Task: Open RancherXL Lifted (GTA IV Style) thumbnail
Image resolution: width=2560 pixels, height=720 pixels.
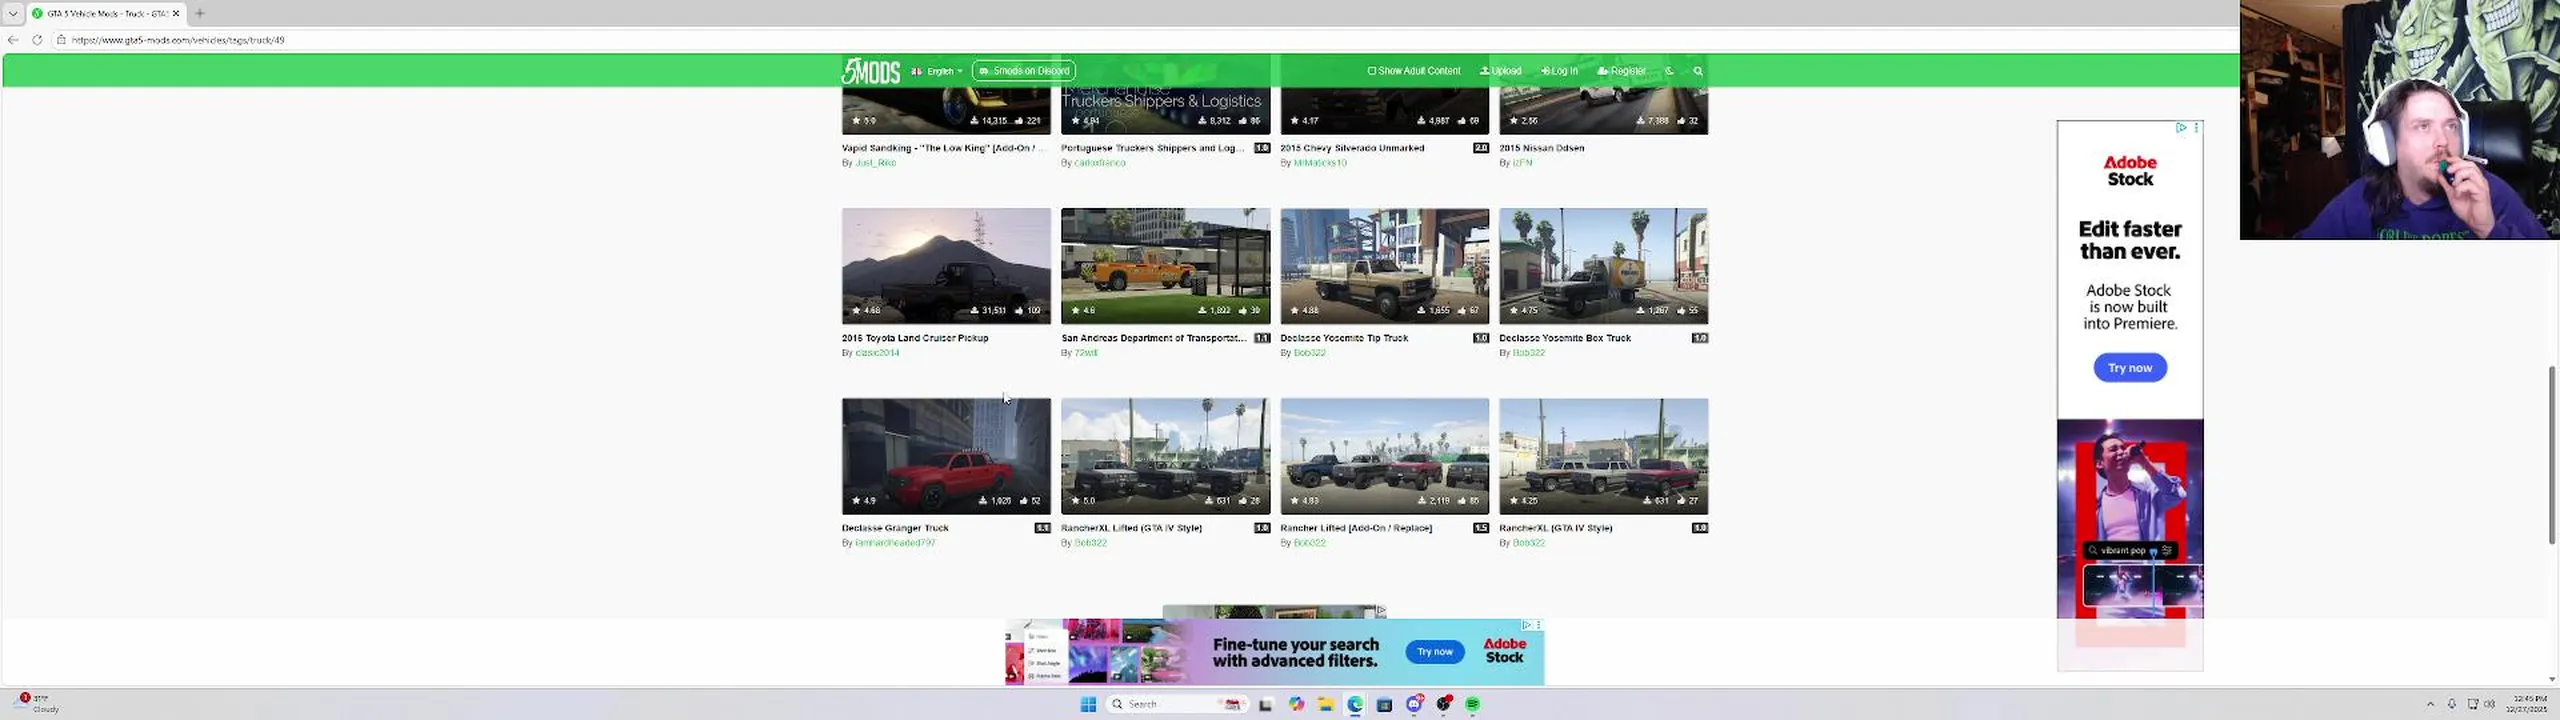Action: (1165, 456)
